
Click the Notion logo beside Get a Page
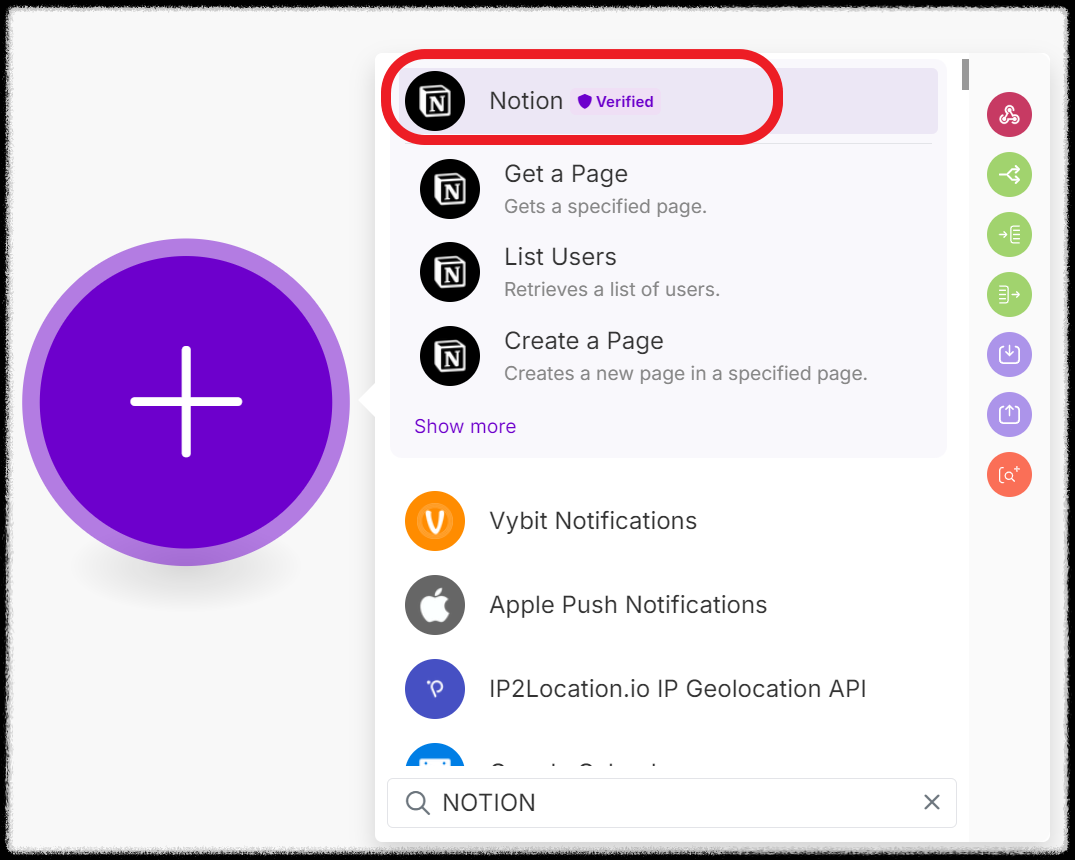(449, 189)
